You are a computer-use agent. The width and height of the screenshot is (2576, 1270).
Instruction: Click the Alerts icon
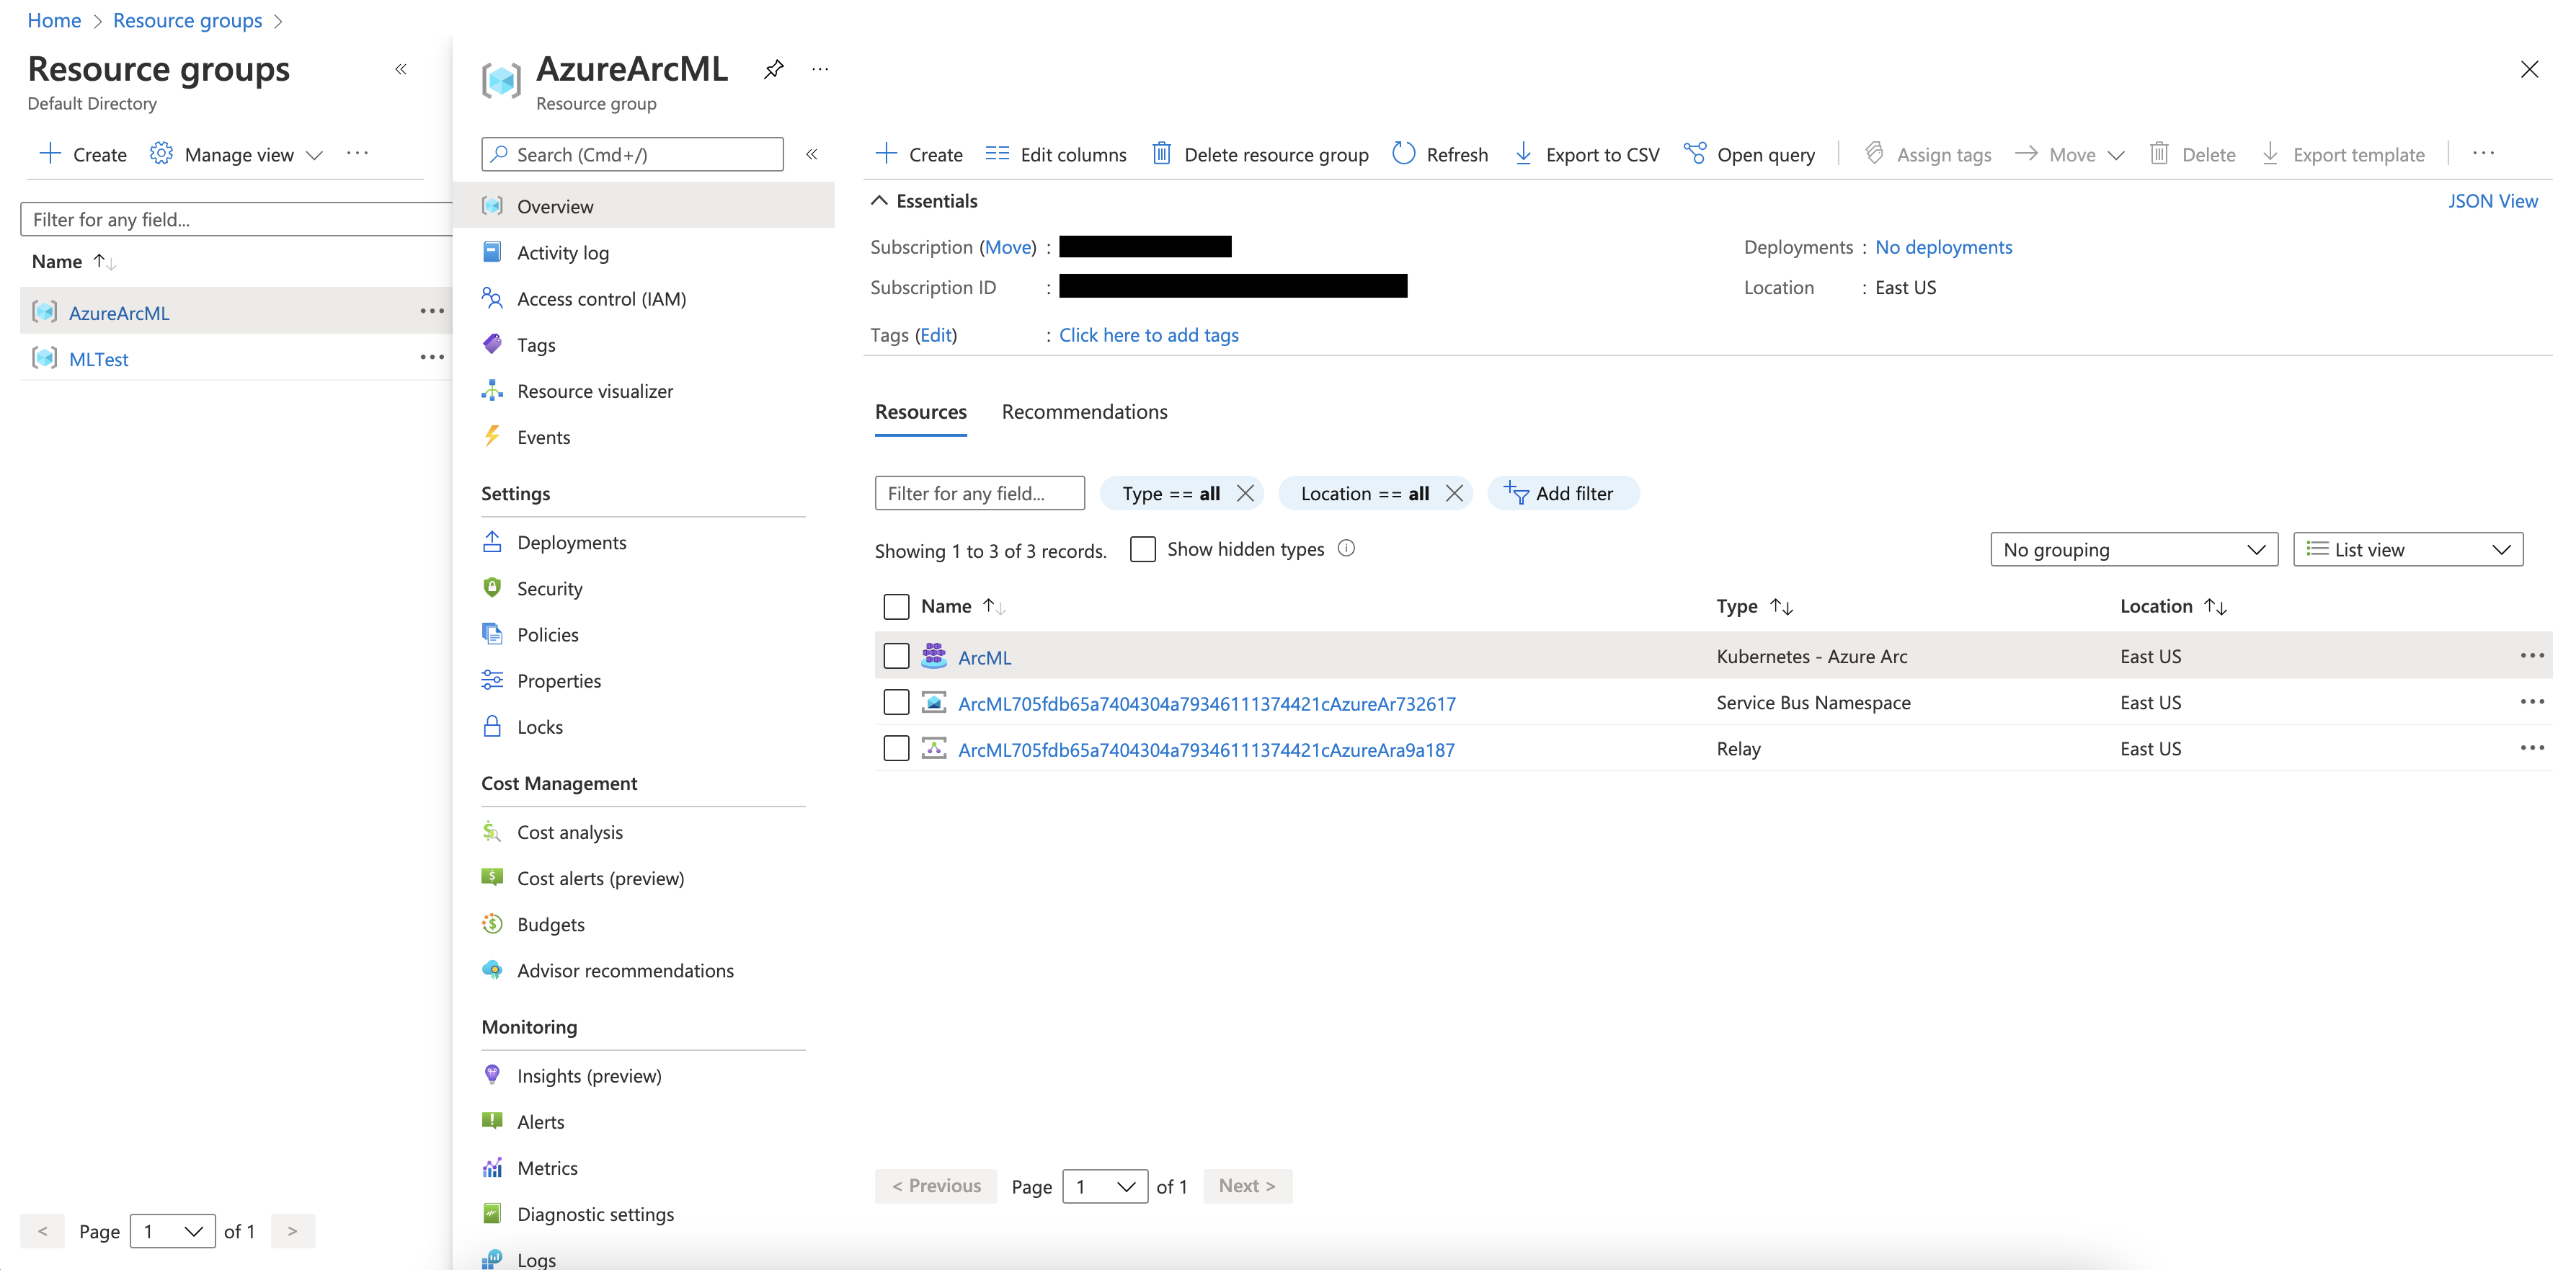(x=492, y=1121)
